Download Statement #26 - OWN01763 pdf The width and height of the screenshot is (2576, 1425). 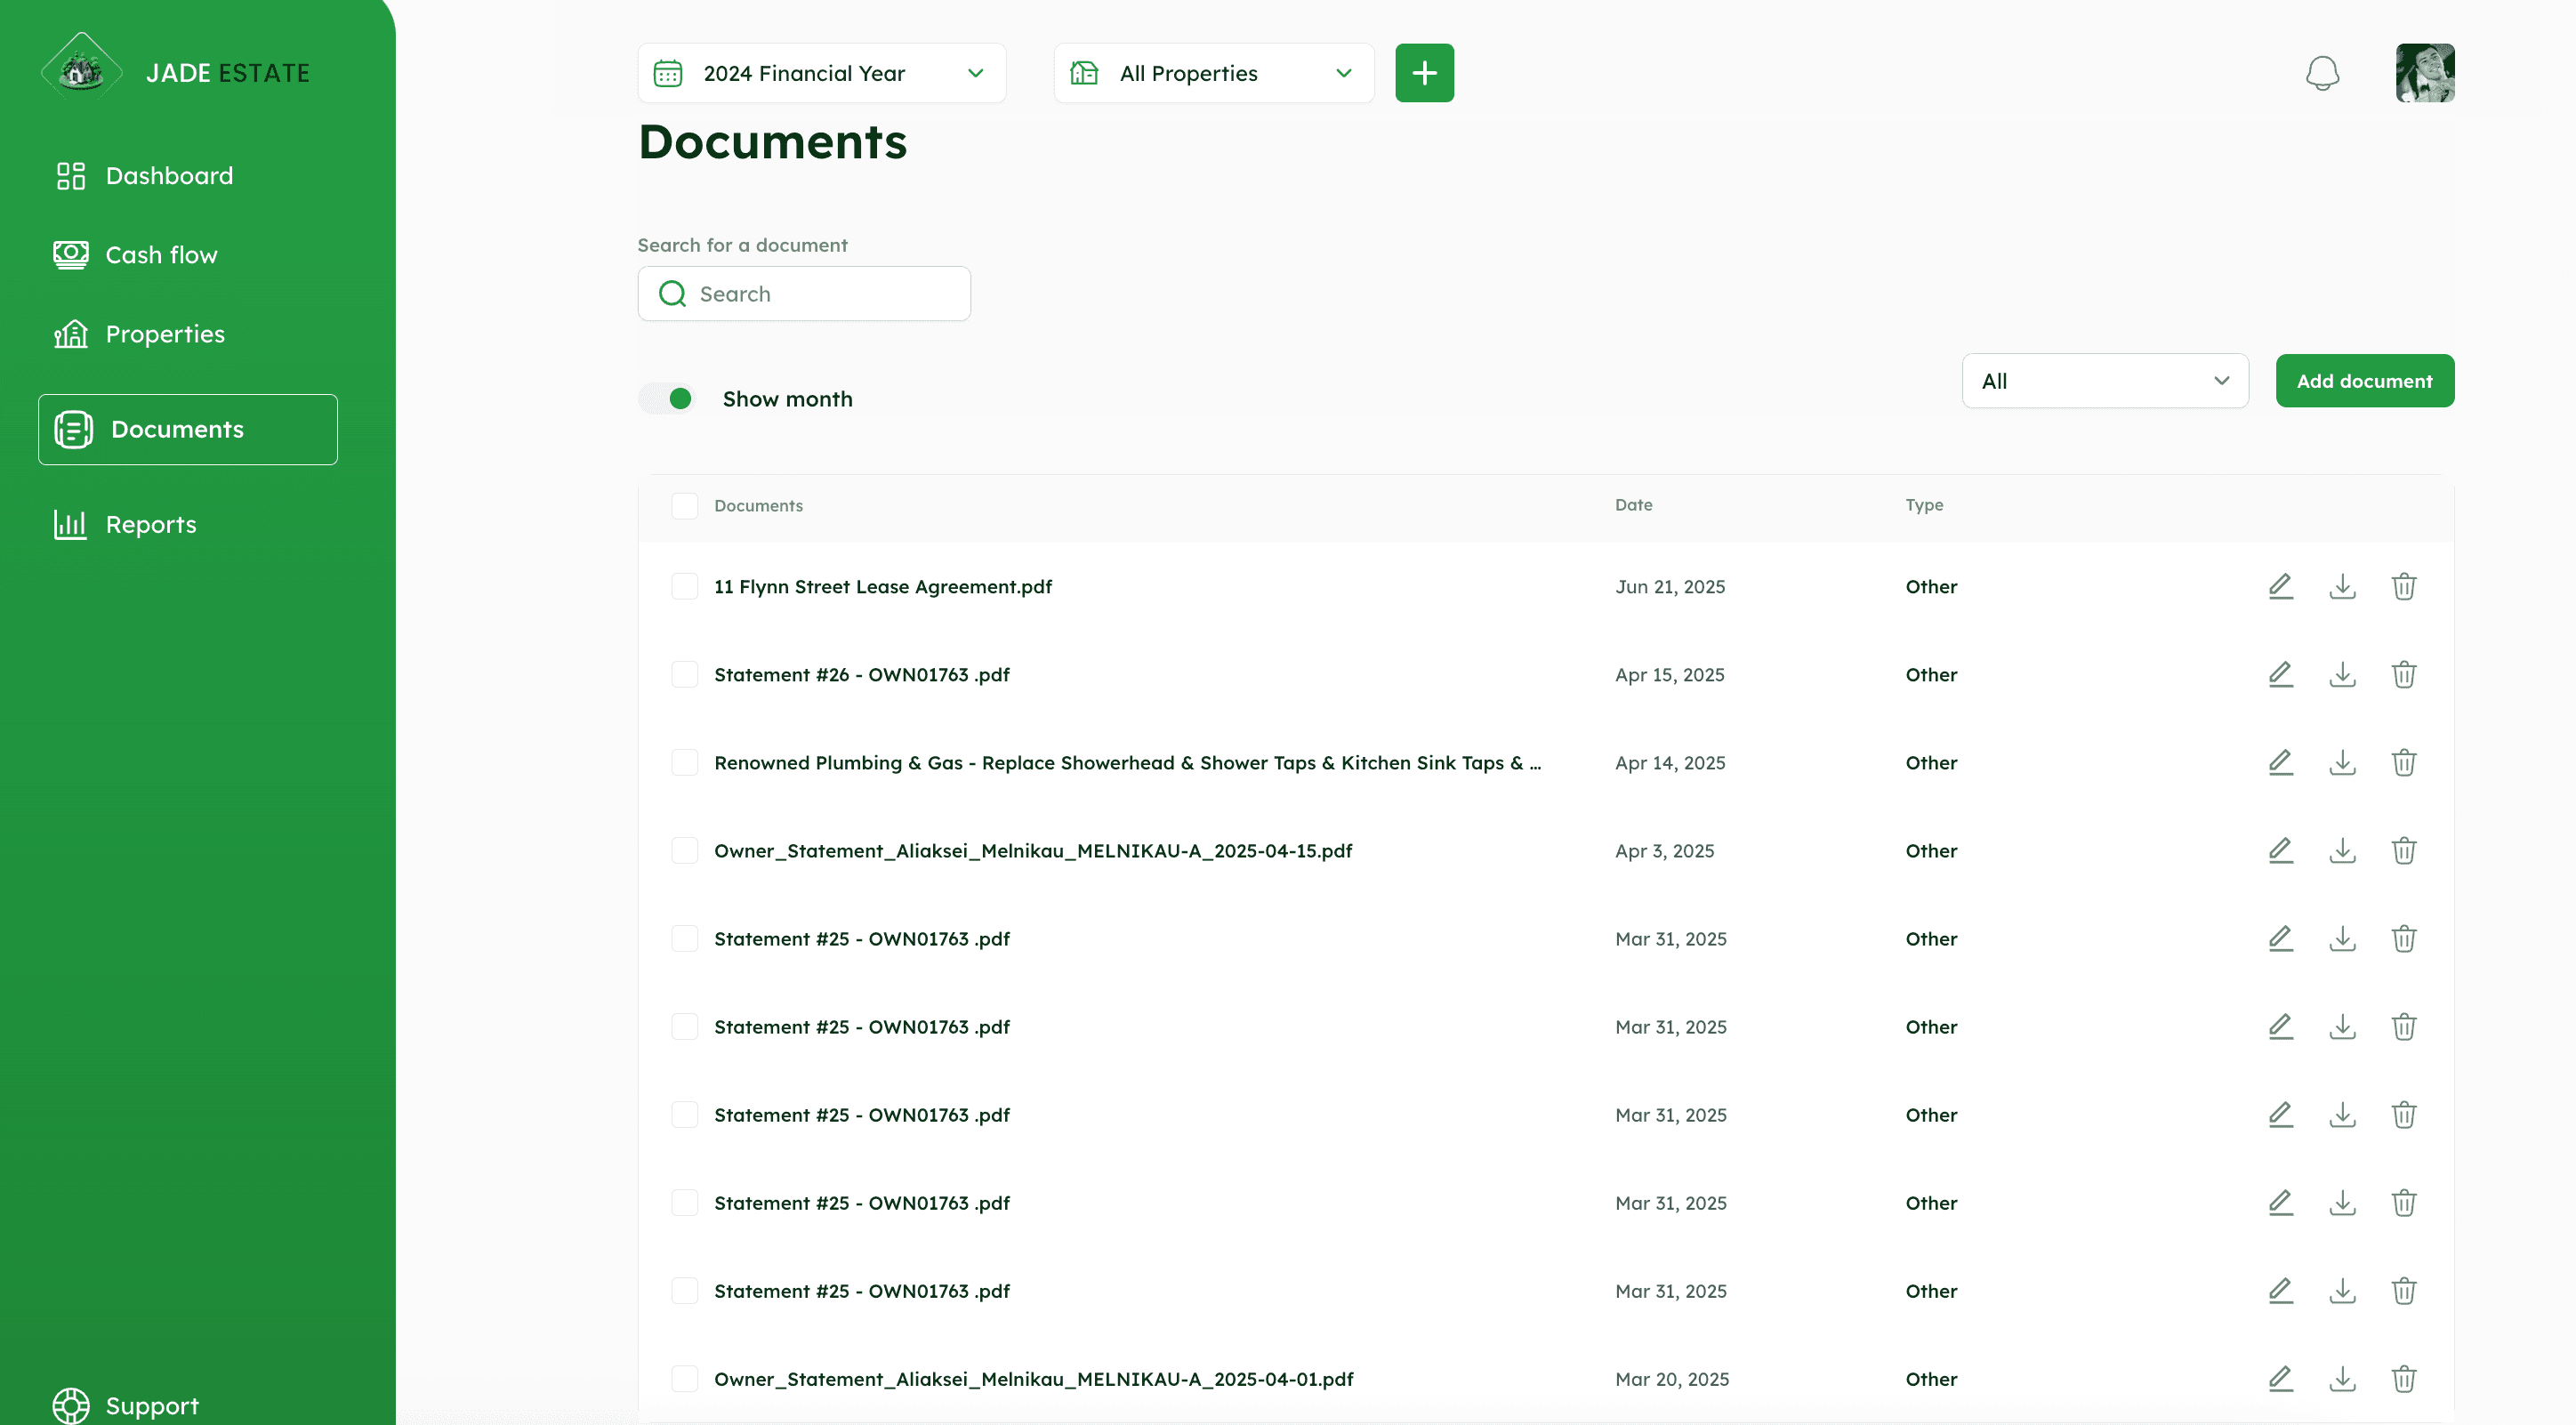pyautogui.click(x=2342, y=674)
